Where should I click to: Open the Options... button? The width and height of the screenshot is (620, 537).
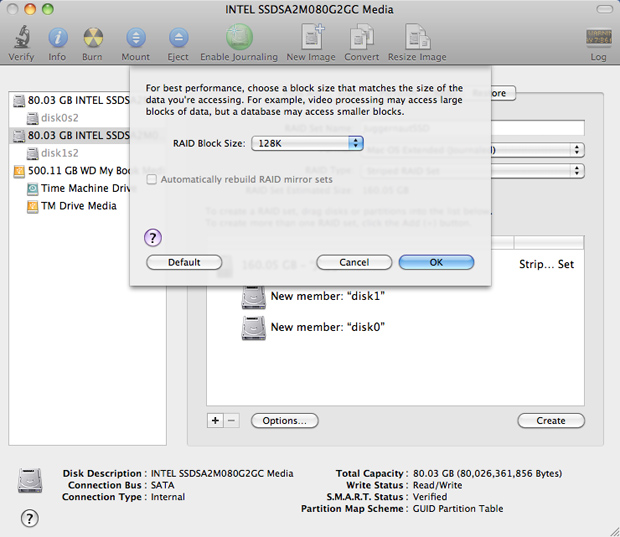(x=285, y=421)
